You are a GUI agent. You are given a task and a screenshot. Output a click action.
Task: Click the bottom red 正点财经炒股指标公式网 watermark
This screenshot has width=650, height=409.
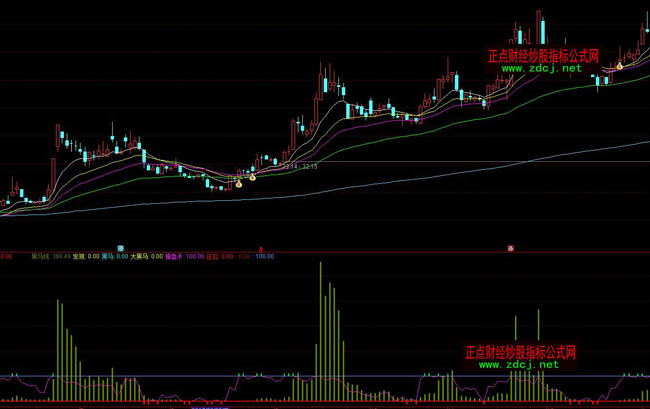(x=521, y=352)
